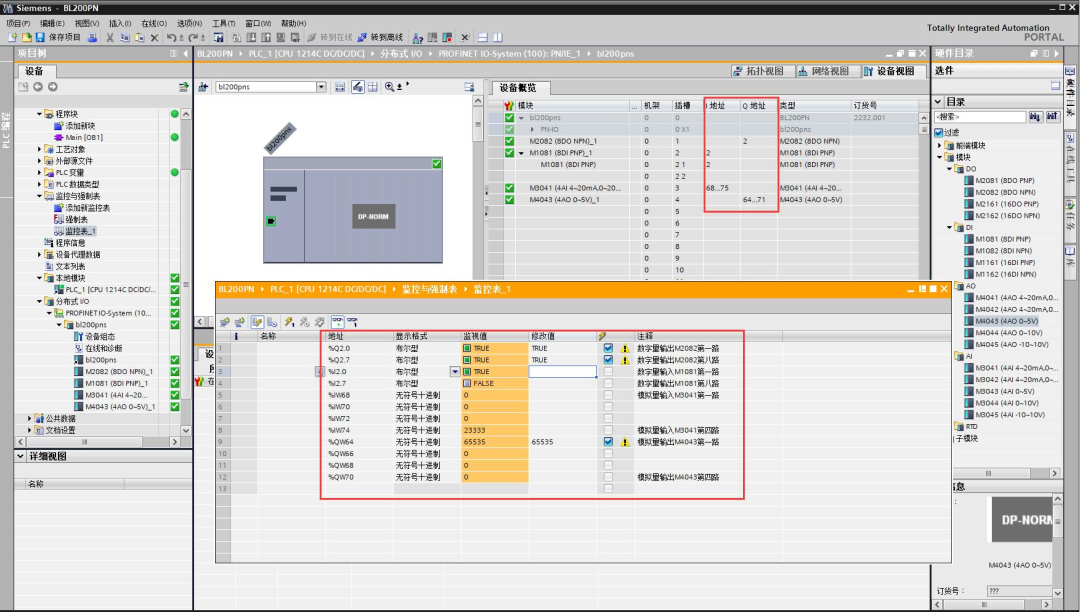Click the zoom icon in device view
The width and height of the screenshot is (1080, 612).
pyautogui.click(x=390, y=87)
